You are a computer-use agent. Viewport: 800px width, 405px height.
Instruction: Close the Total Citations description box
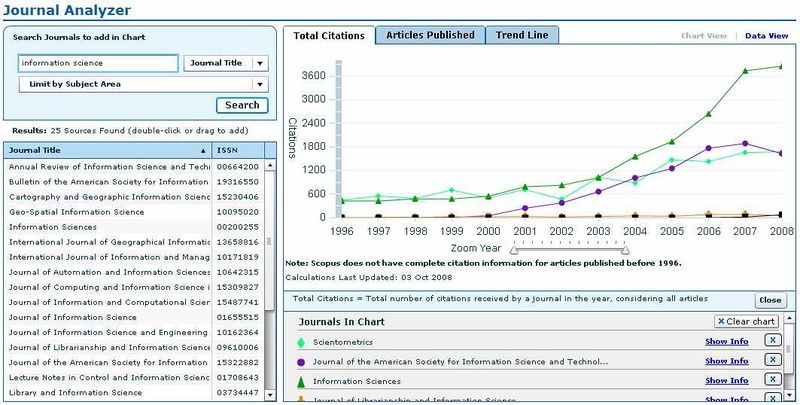point(769,300)
